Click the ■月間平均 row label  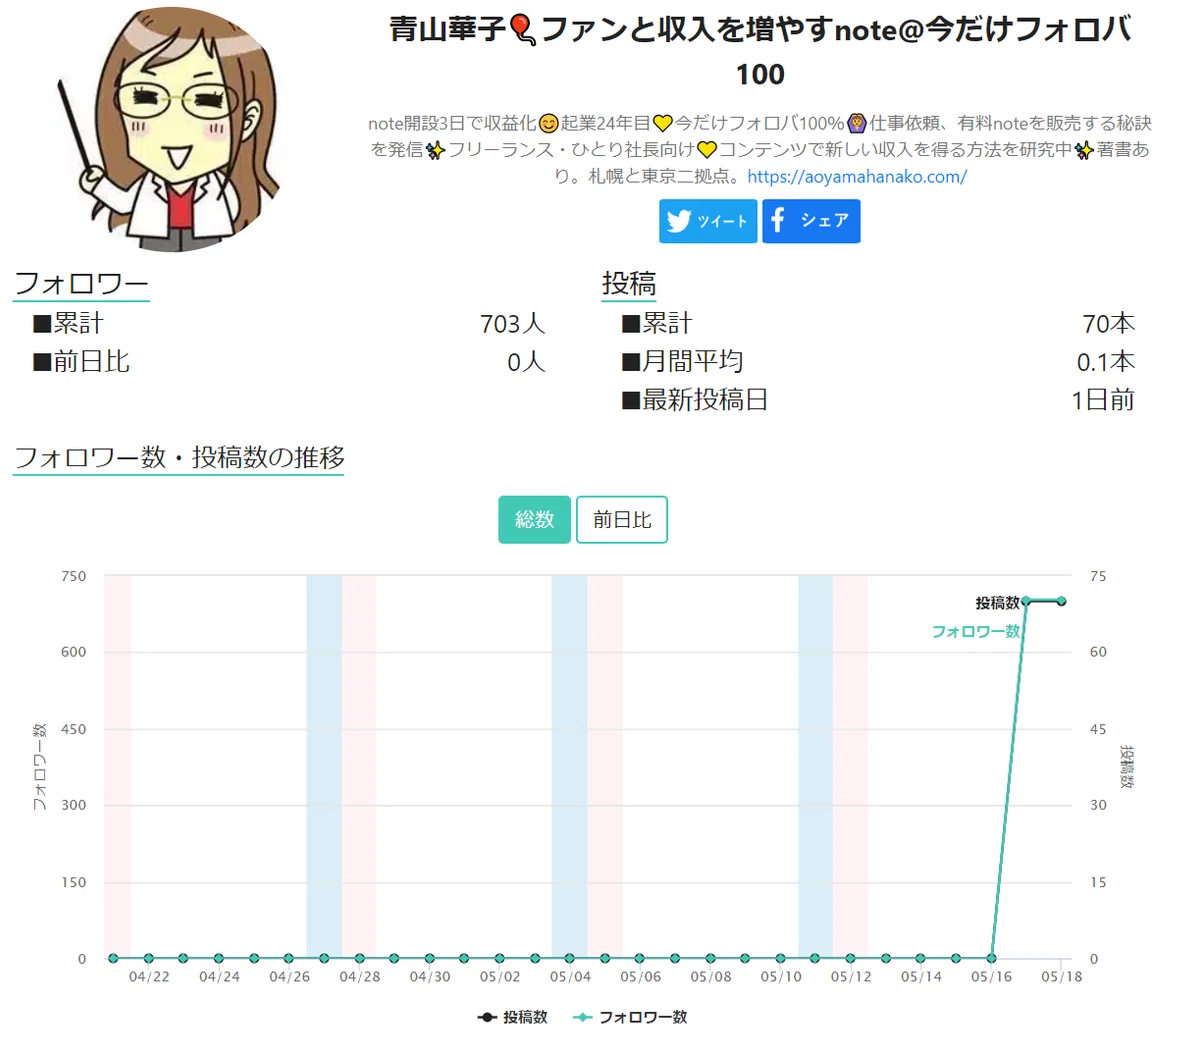point(682,362)
